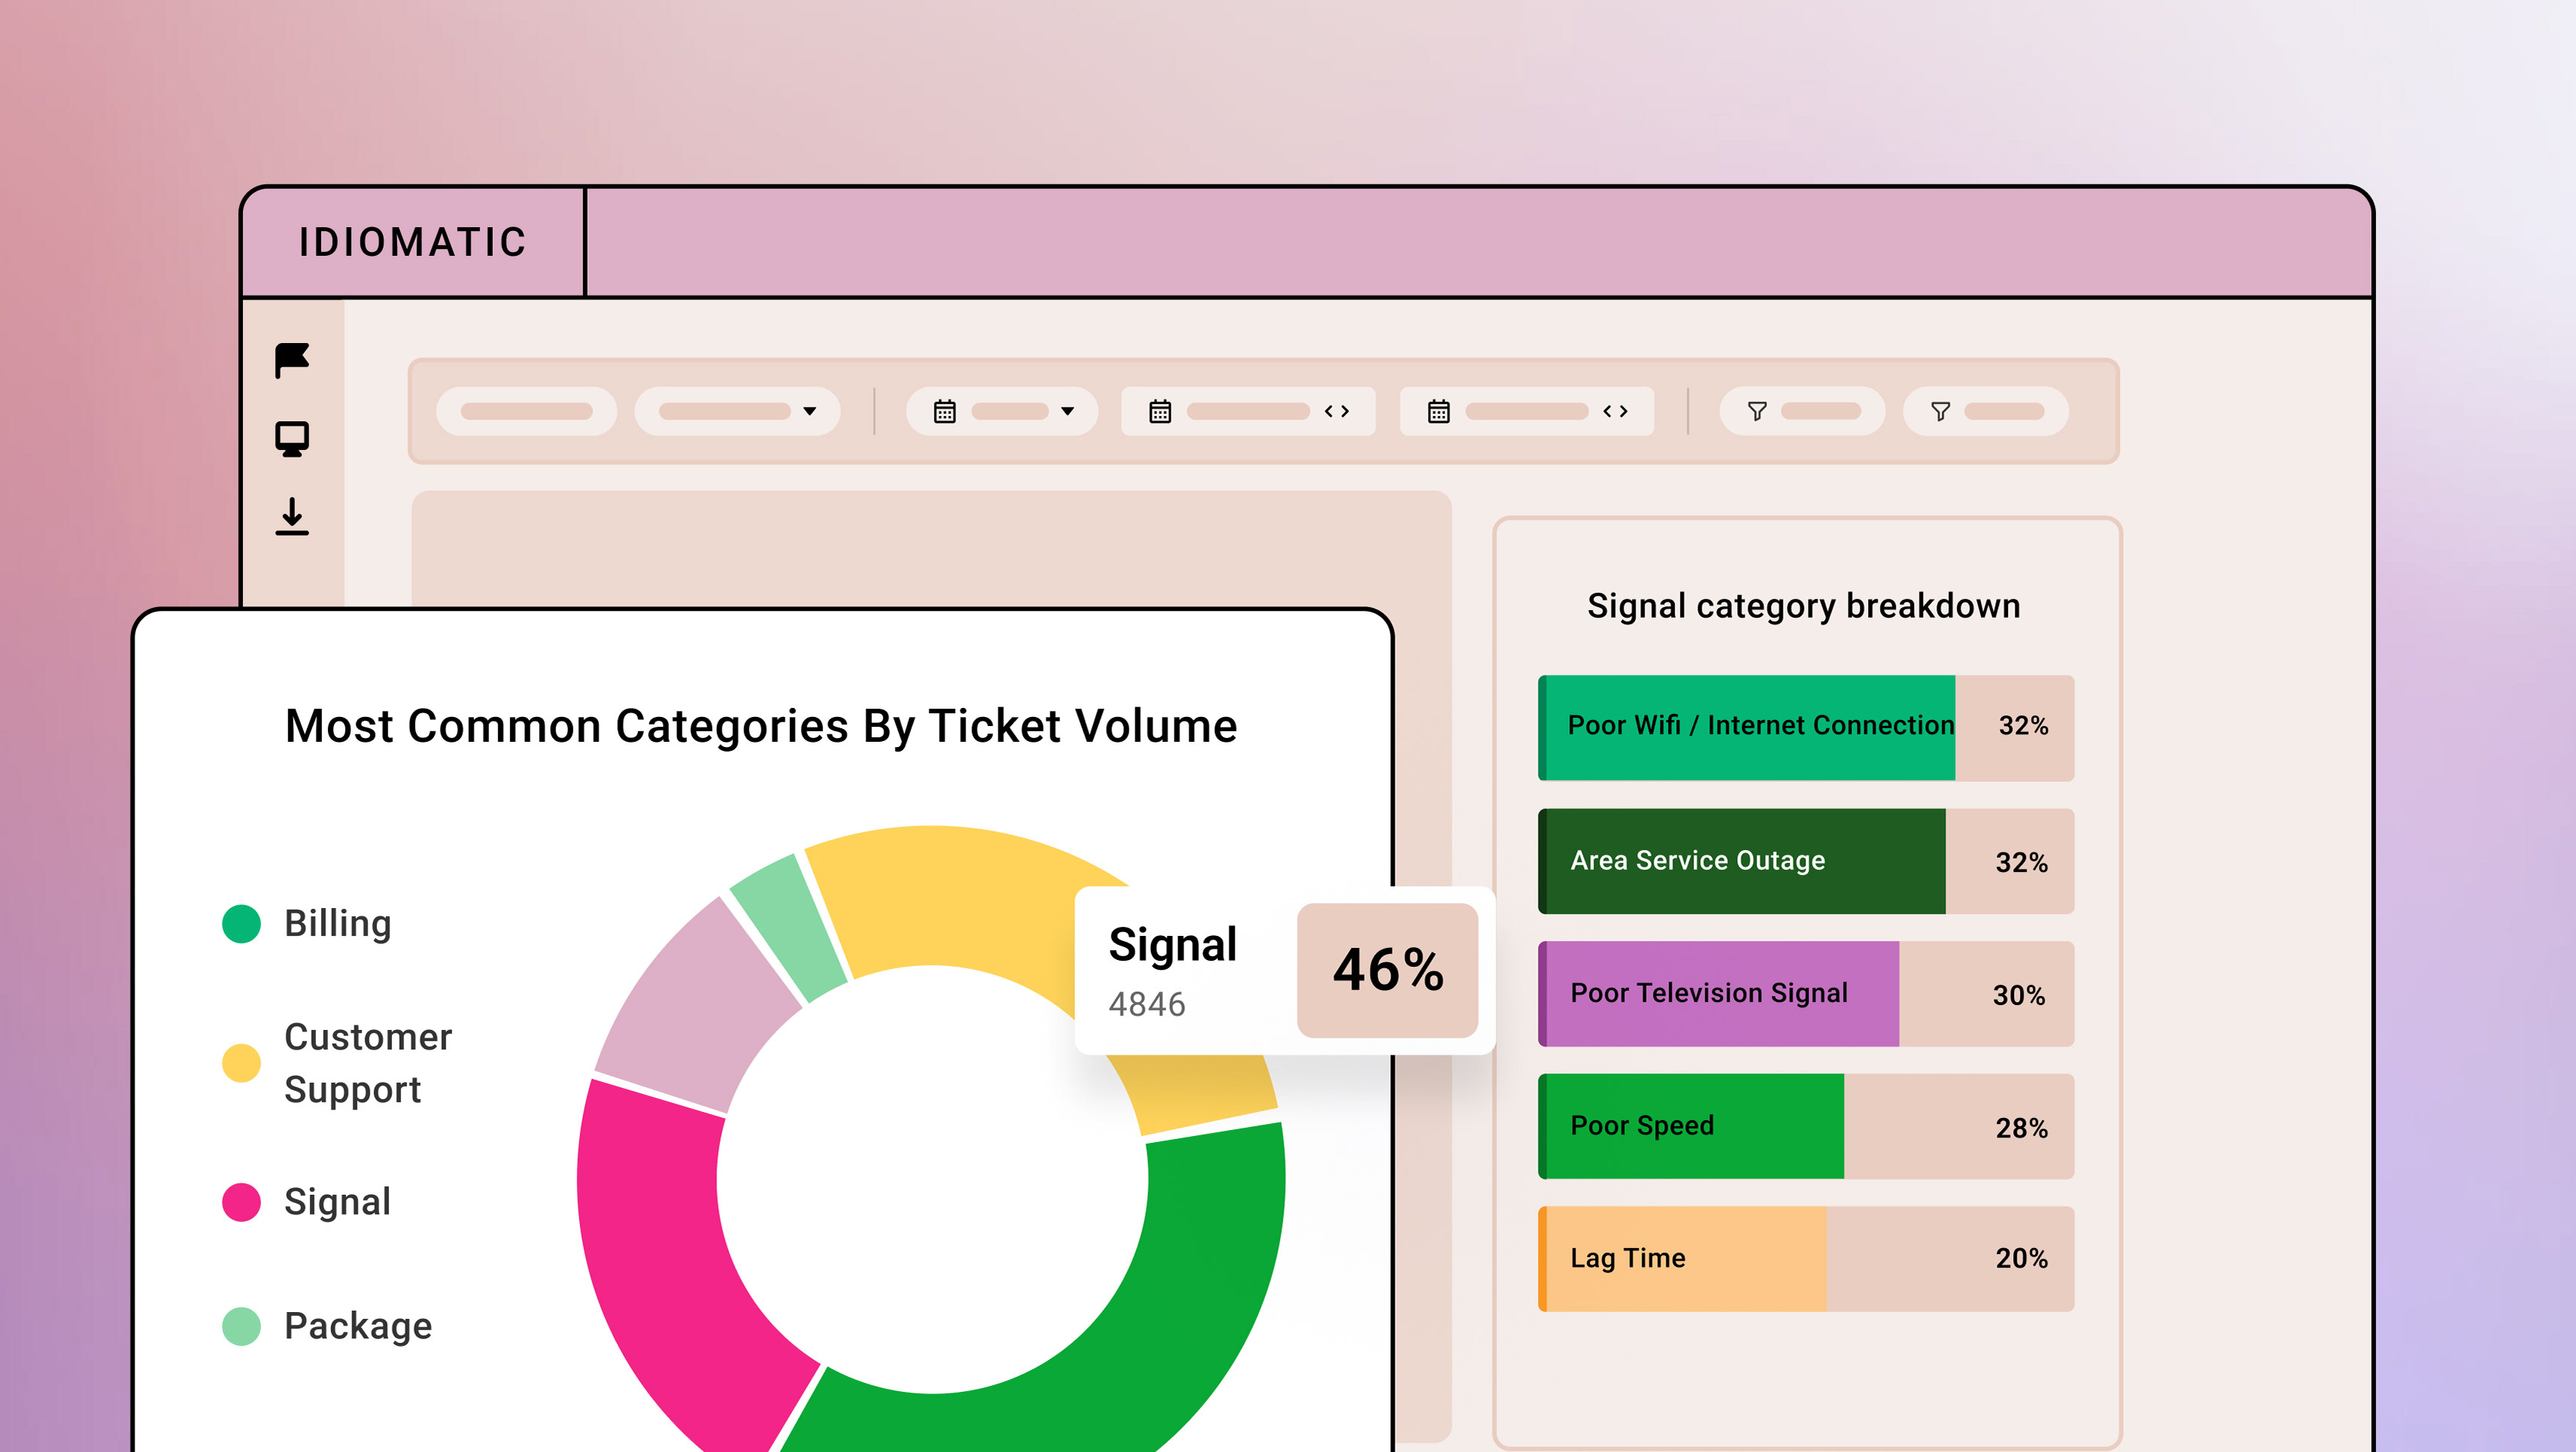2576x1452 pixels.
Task: Select the IDIOMATIC tab
Action: click(413, 242)
